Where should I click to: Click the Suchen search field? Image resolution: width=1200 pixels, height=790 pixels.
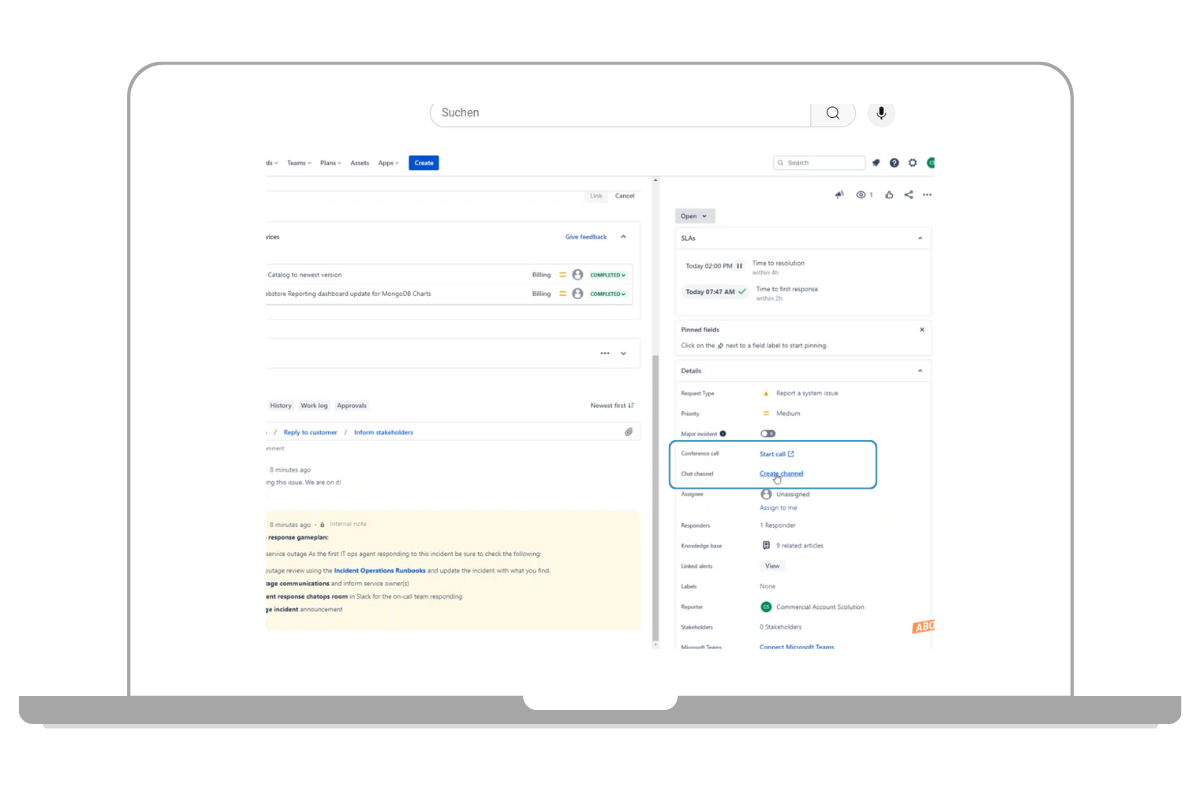pos(620,113)
